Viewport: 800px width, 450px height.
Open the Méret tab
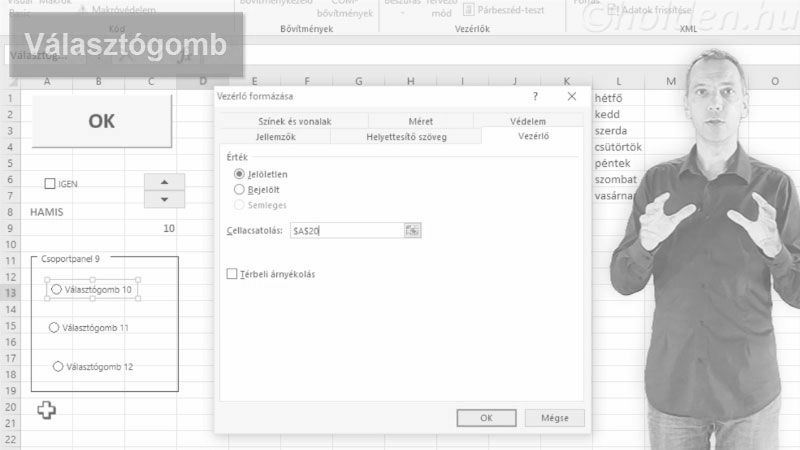pos(420,121)
